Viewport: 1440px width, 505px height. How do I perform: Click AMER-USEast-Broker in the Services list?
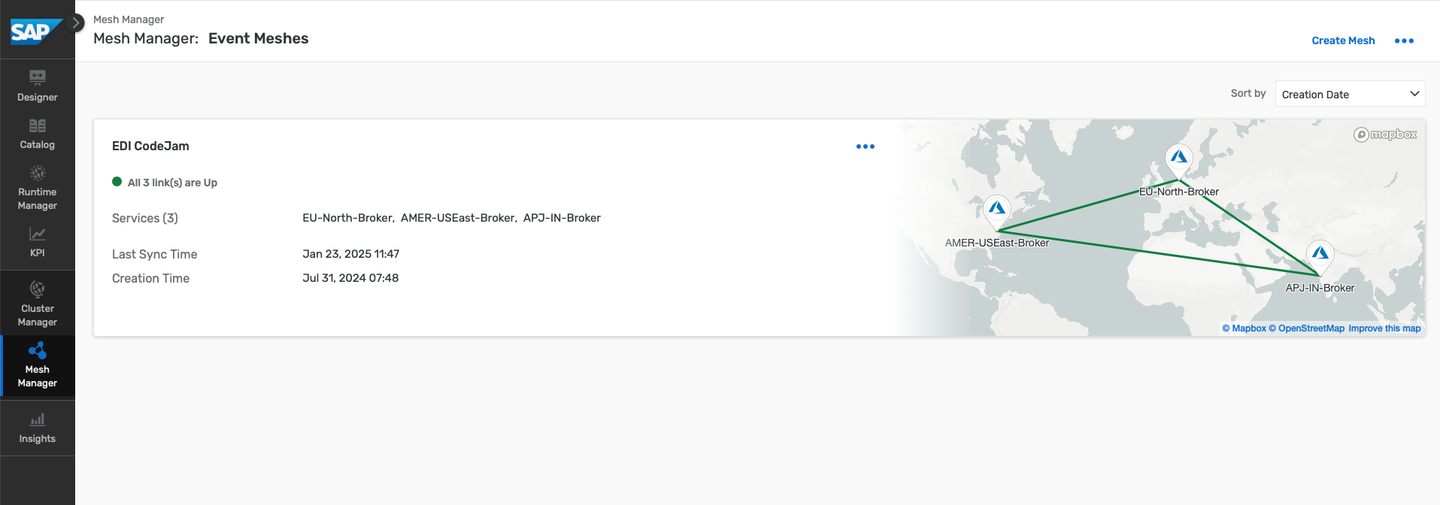point(458,218)
